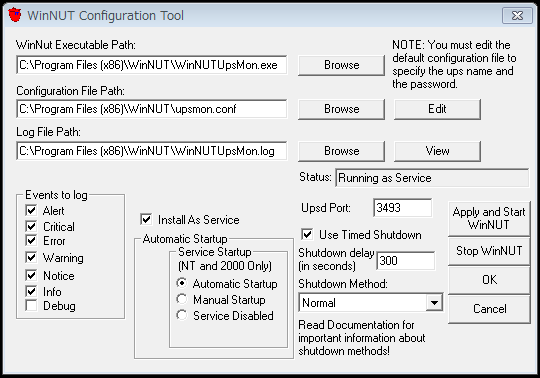Toggle the Critical event checkbox
This screenshot has height=378, width=540.
[31, 226]
